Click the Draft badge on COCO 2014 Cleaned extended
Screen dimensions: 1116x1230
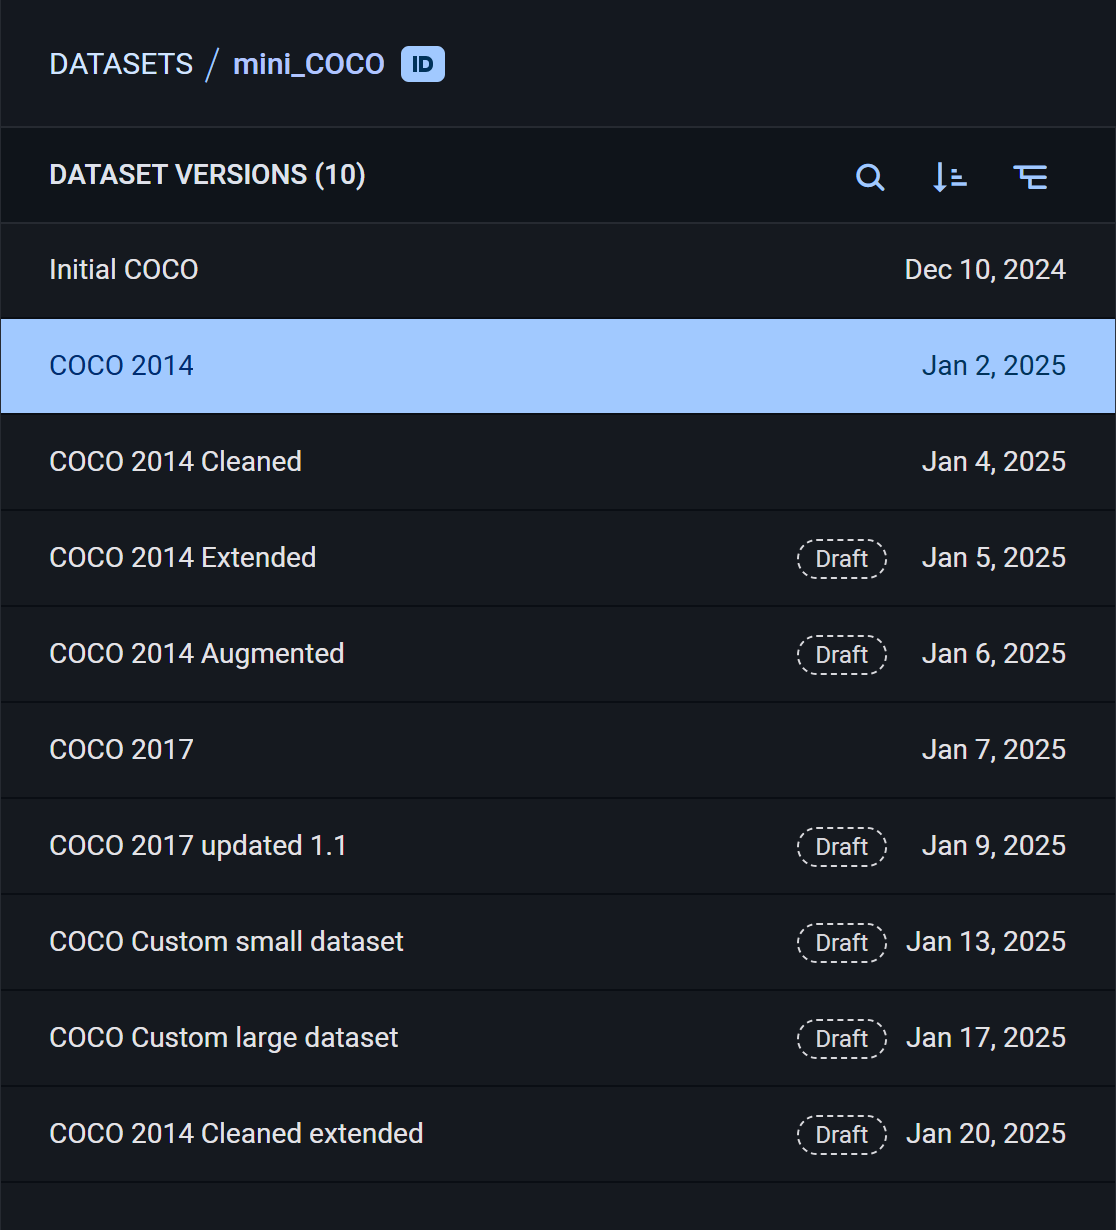841,1134
